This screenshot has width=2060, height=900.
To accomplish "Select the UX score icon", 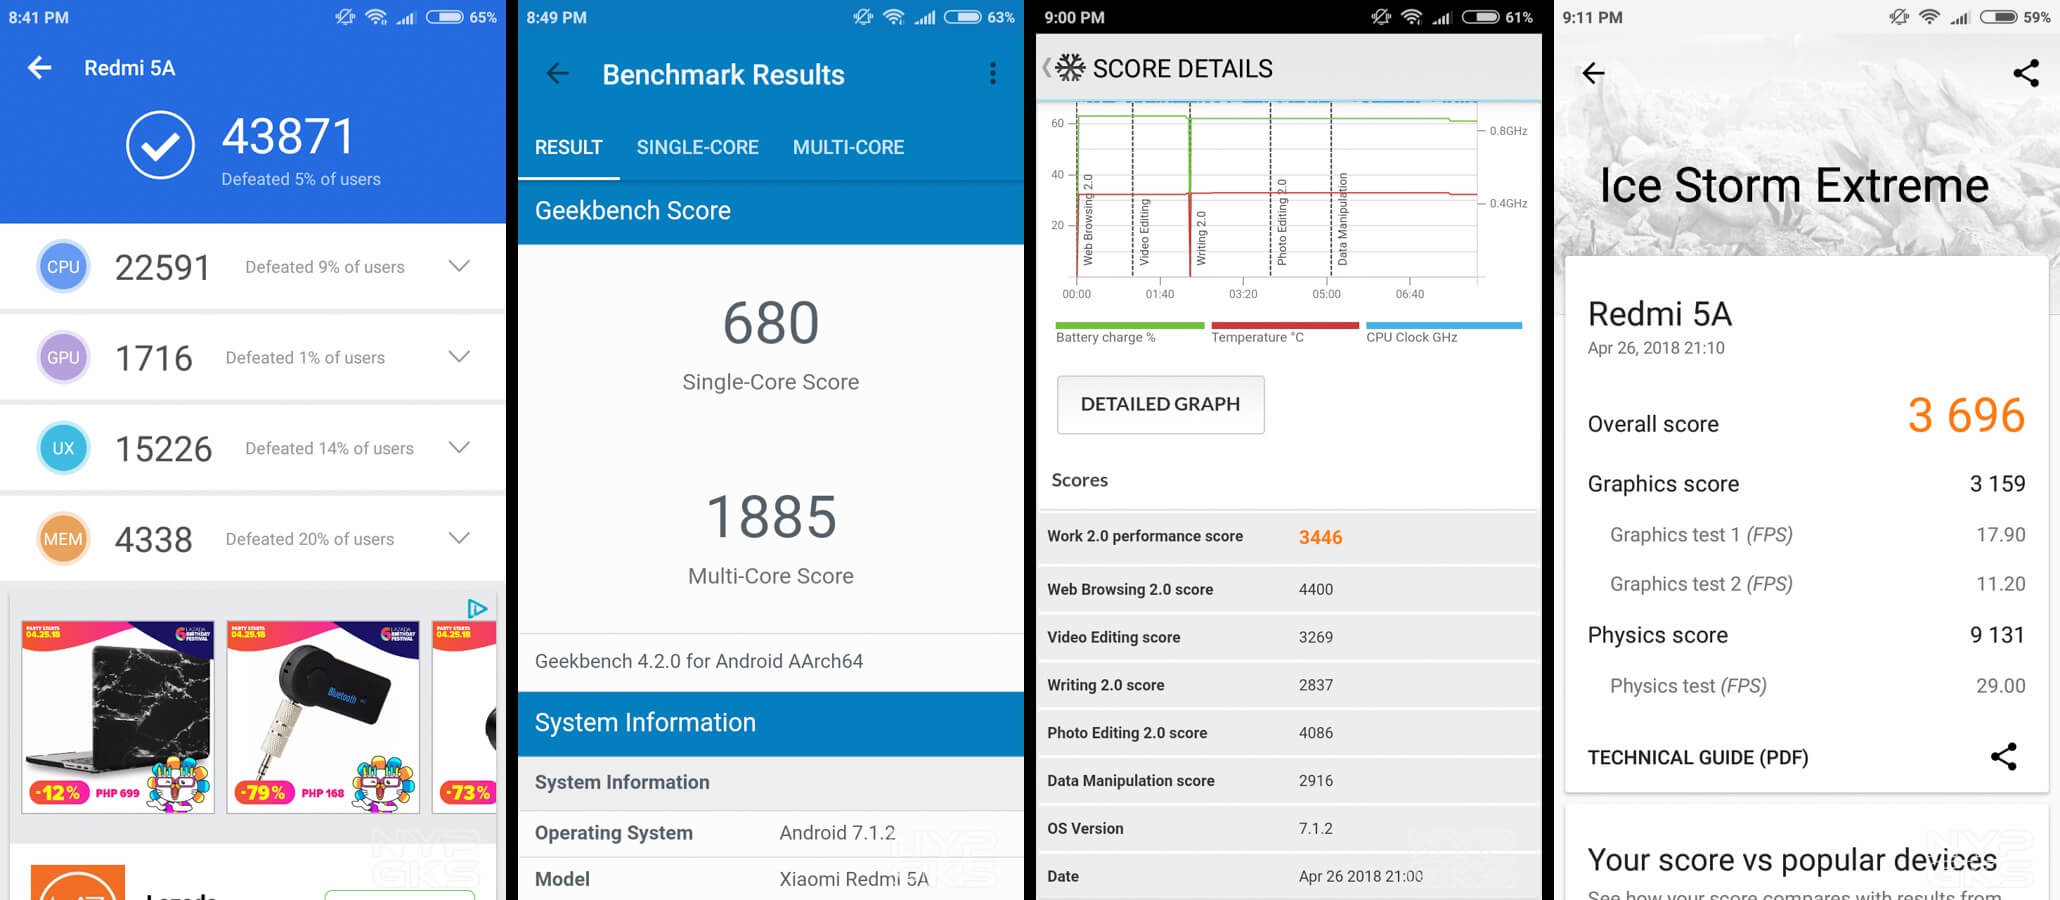I will click(63, 448).
